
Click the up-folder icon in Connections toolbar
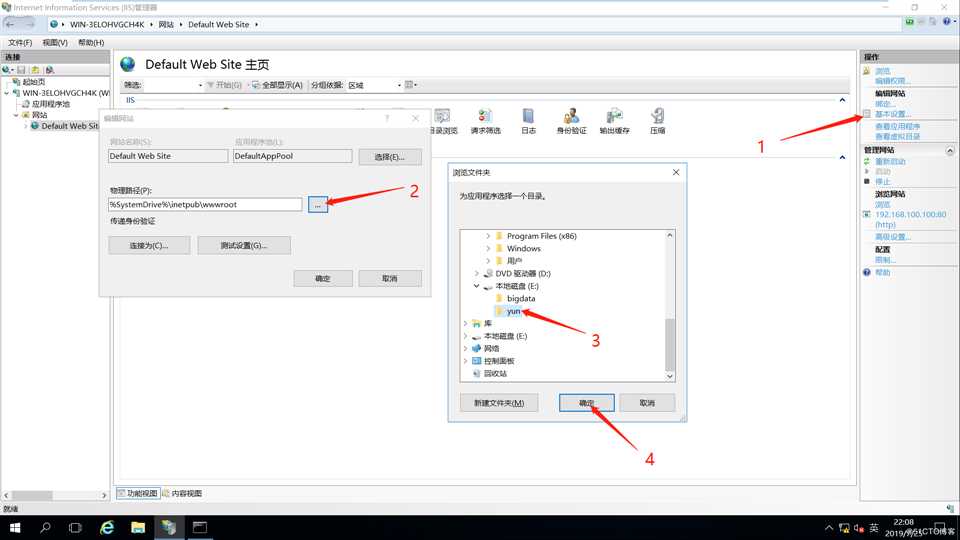pyautogui.click(x=36, y=70)
